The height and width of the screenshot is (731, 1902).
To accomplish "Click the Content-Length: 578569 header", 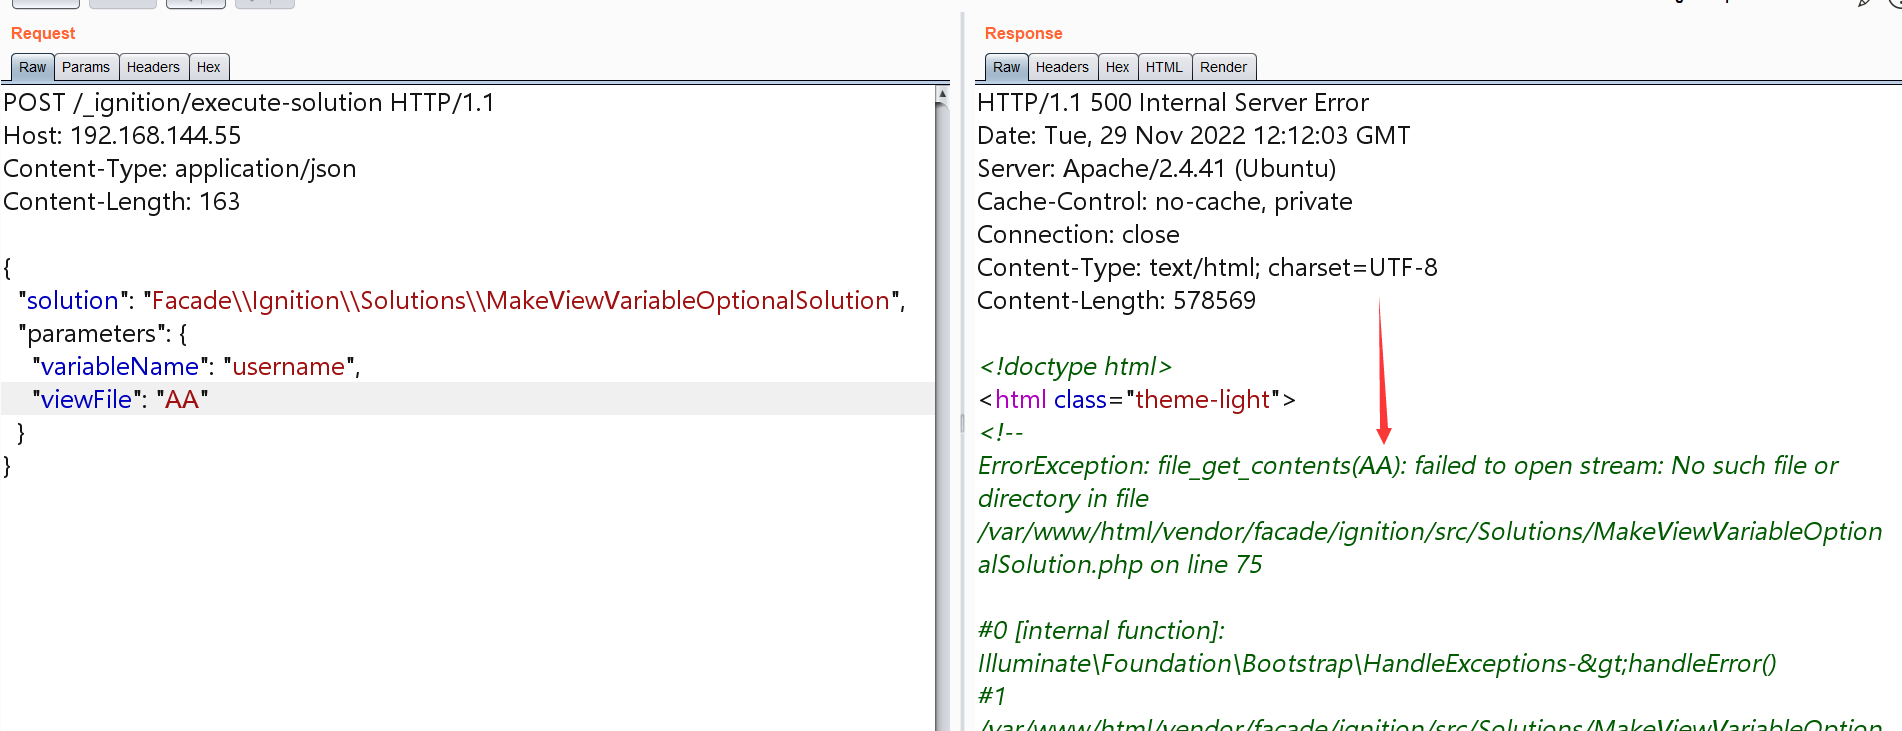I will 1116,301.
